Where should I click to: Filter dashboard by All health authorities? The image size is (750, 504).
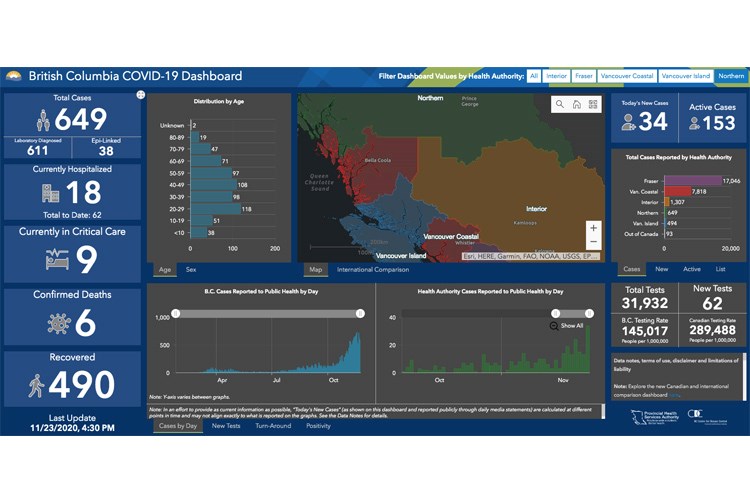click(534, 76)
